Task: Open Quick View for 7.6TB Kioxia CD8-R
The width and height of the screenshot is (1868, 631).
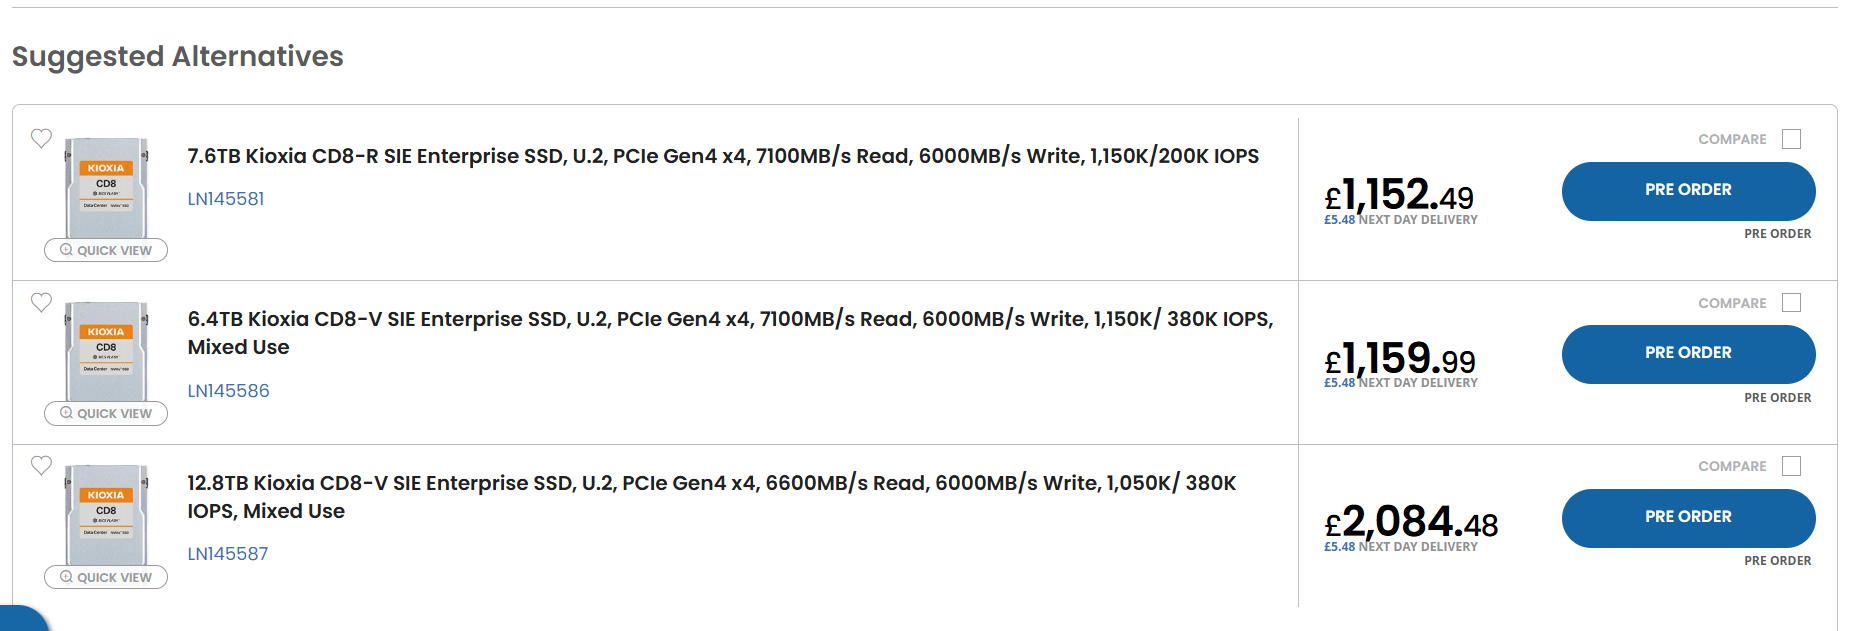Action: 106,250
